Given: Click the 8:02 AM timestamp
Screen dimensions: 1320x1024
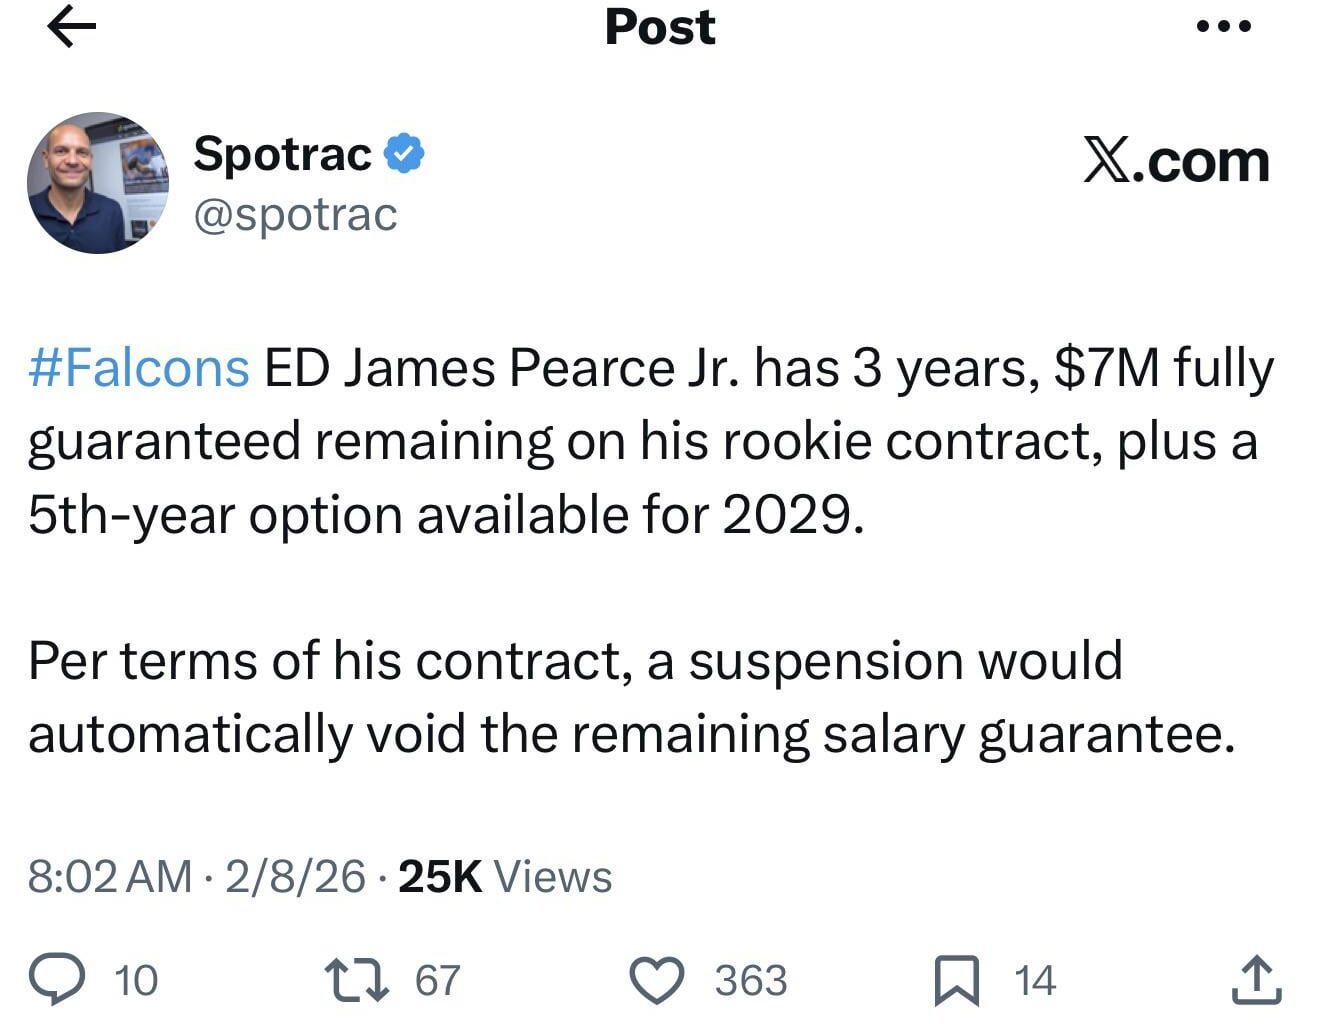Looking at the screenshot, I should point(110,876).
